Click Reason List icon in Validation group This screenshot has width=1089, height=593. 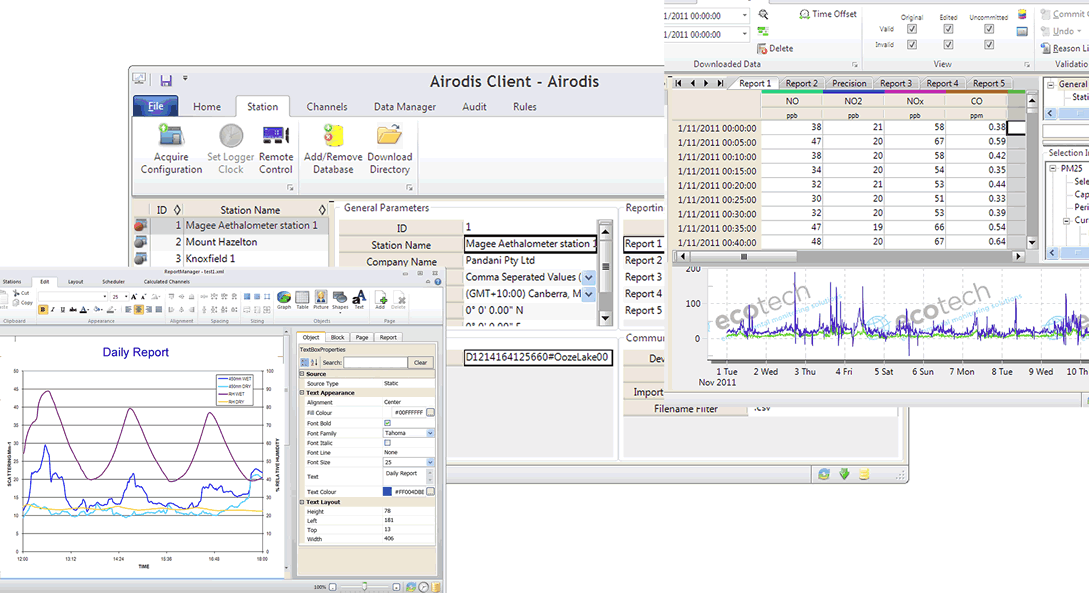1045,48
